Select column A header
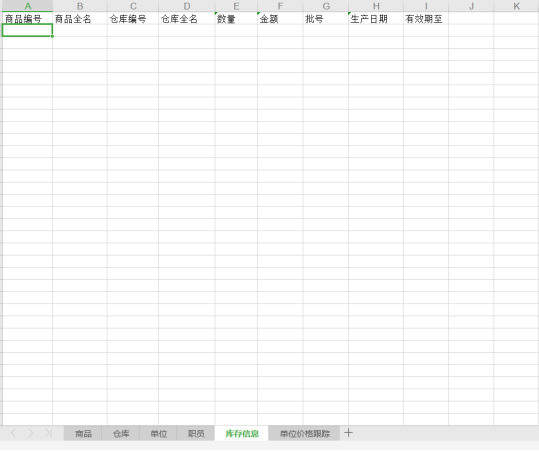The width and height of the screenshot is (539, 451). (28, 6)
